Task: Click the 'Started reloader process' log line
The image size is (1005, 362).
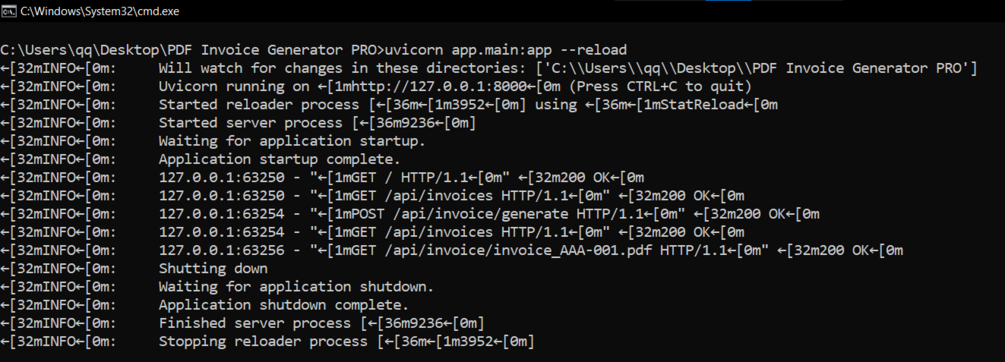Action: pyautogui.click(x=389, y=104)
